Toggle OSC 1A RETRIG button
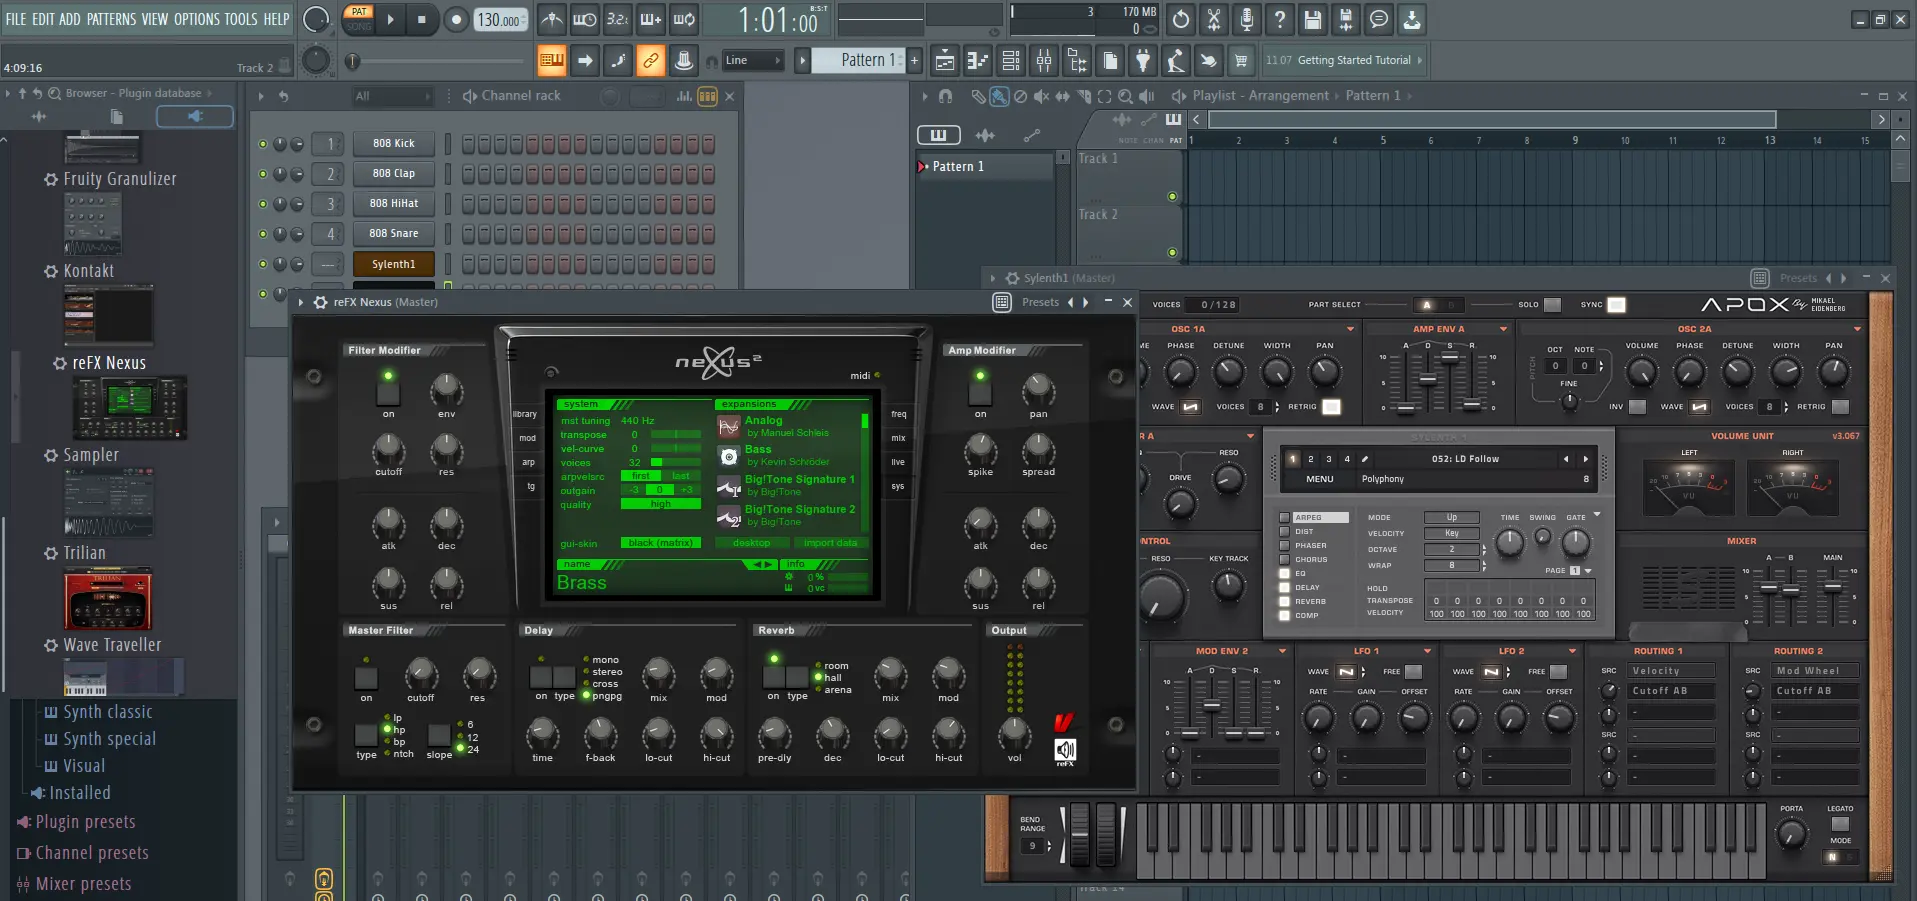The height and width of the screenshot is (901, 1917). pos(1331,407)
